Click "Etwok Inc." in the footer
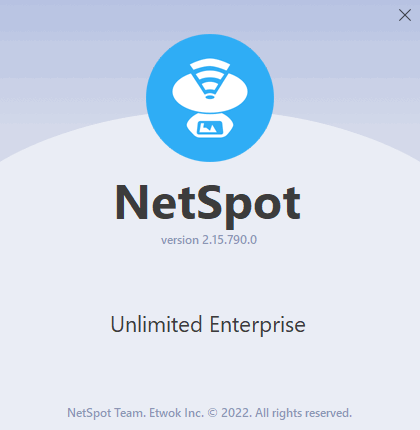 coord(176,413)
